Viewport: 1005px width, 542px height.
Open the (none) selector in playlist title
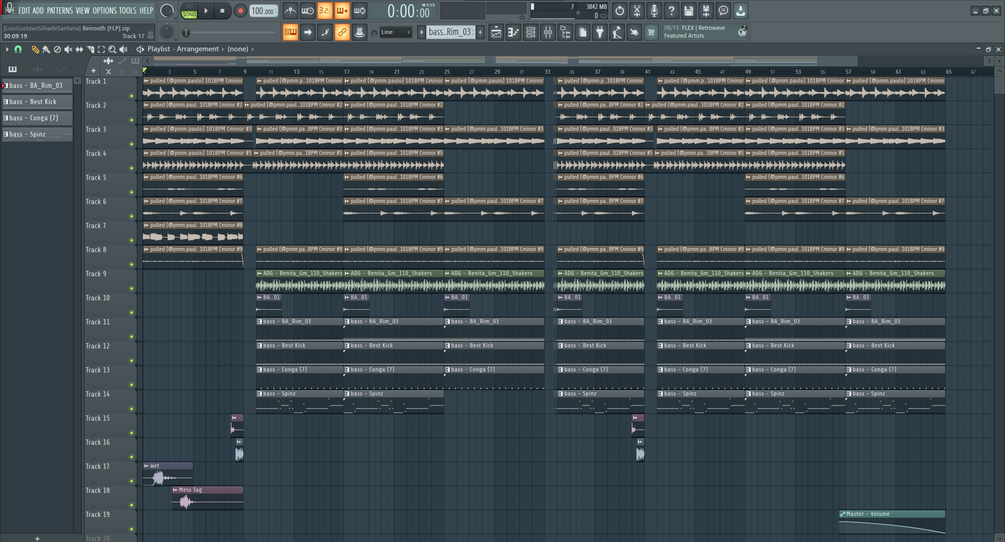(x=238, y=49)
